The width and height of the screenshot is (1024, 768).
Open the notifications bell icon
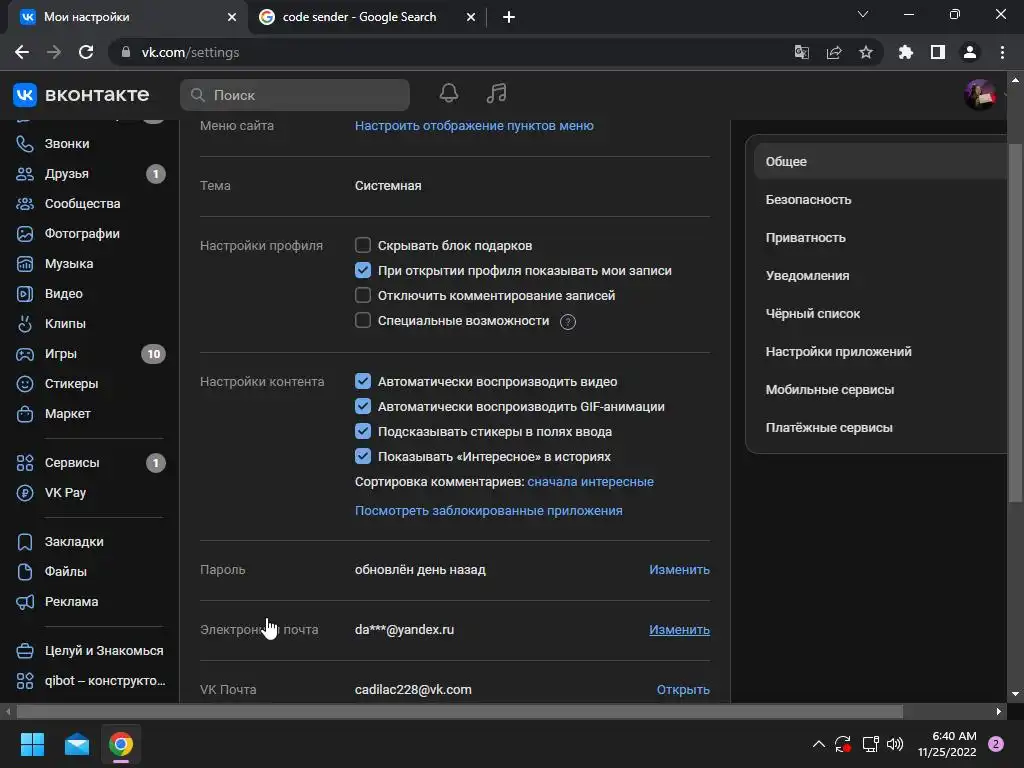tap(449, 93)
